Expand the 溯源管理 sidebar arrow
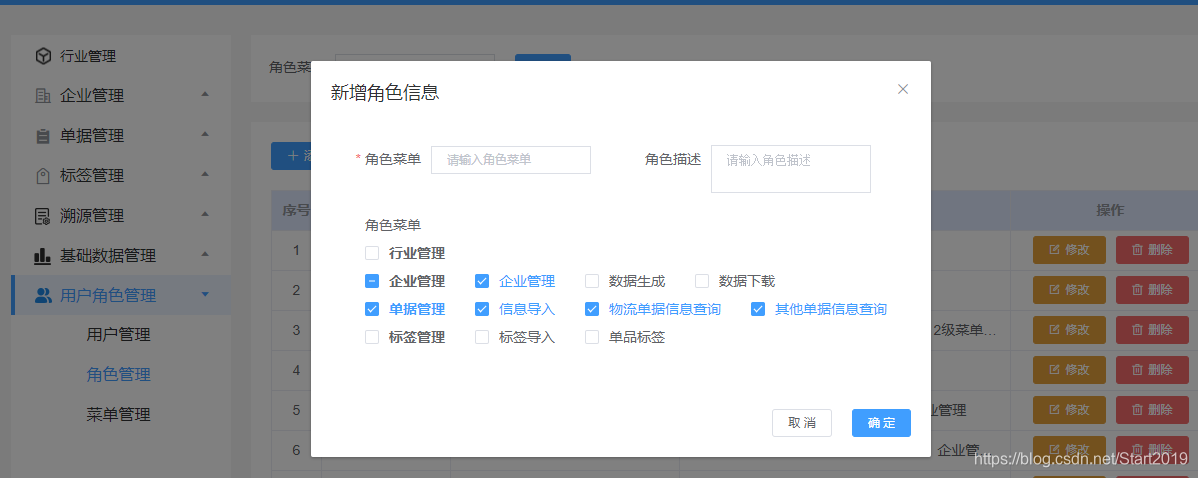Image resolution: width=1198 pixels, height=478 pixels. (204, 214)
